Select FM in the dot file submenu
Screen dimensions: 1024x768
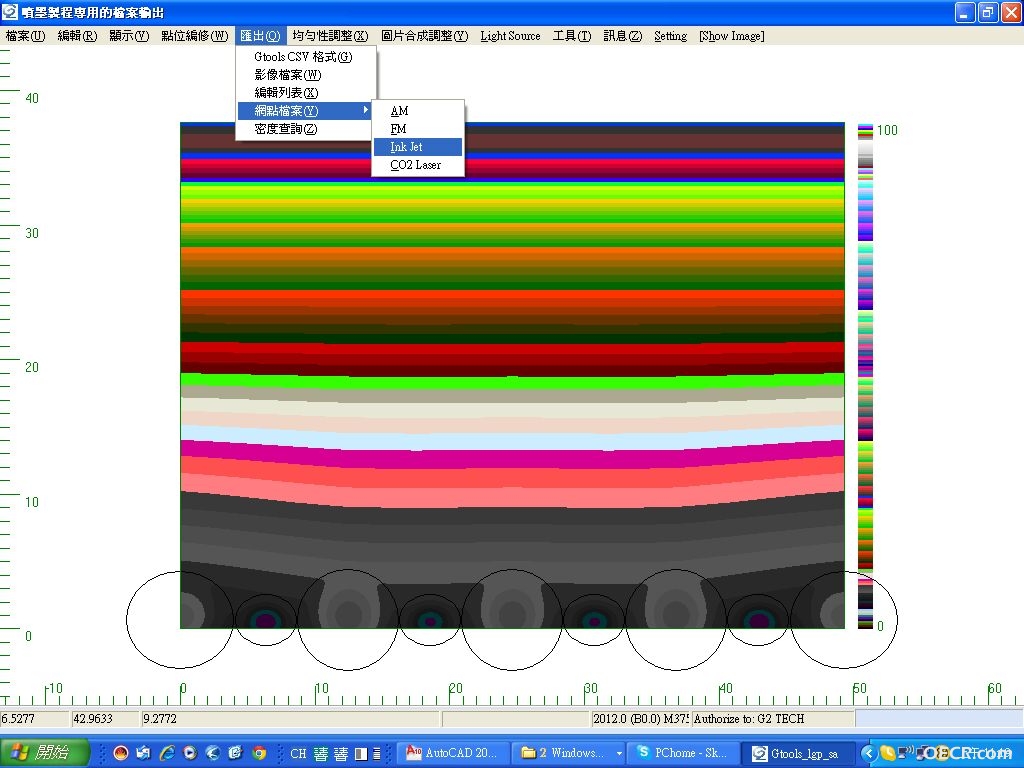point(418,129)
